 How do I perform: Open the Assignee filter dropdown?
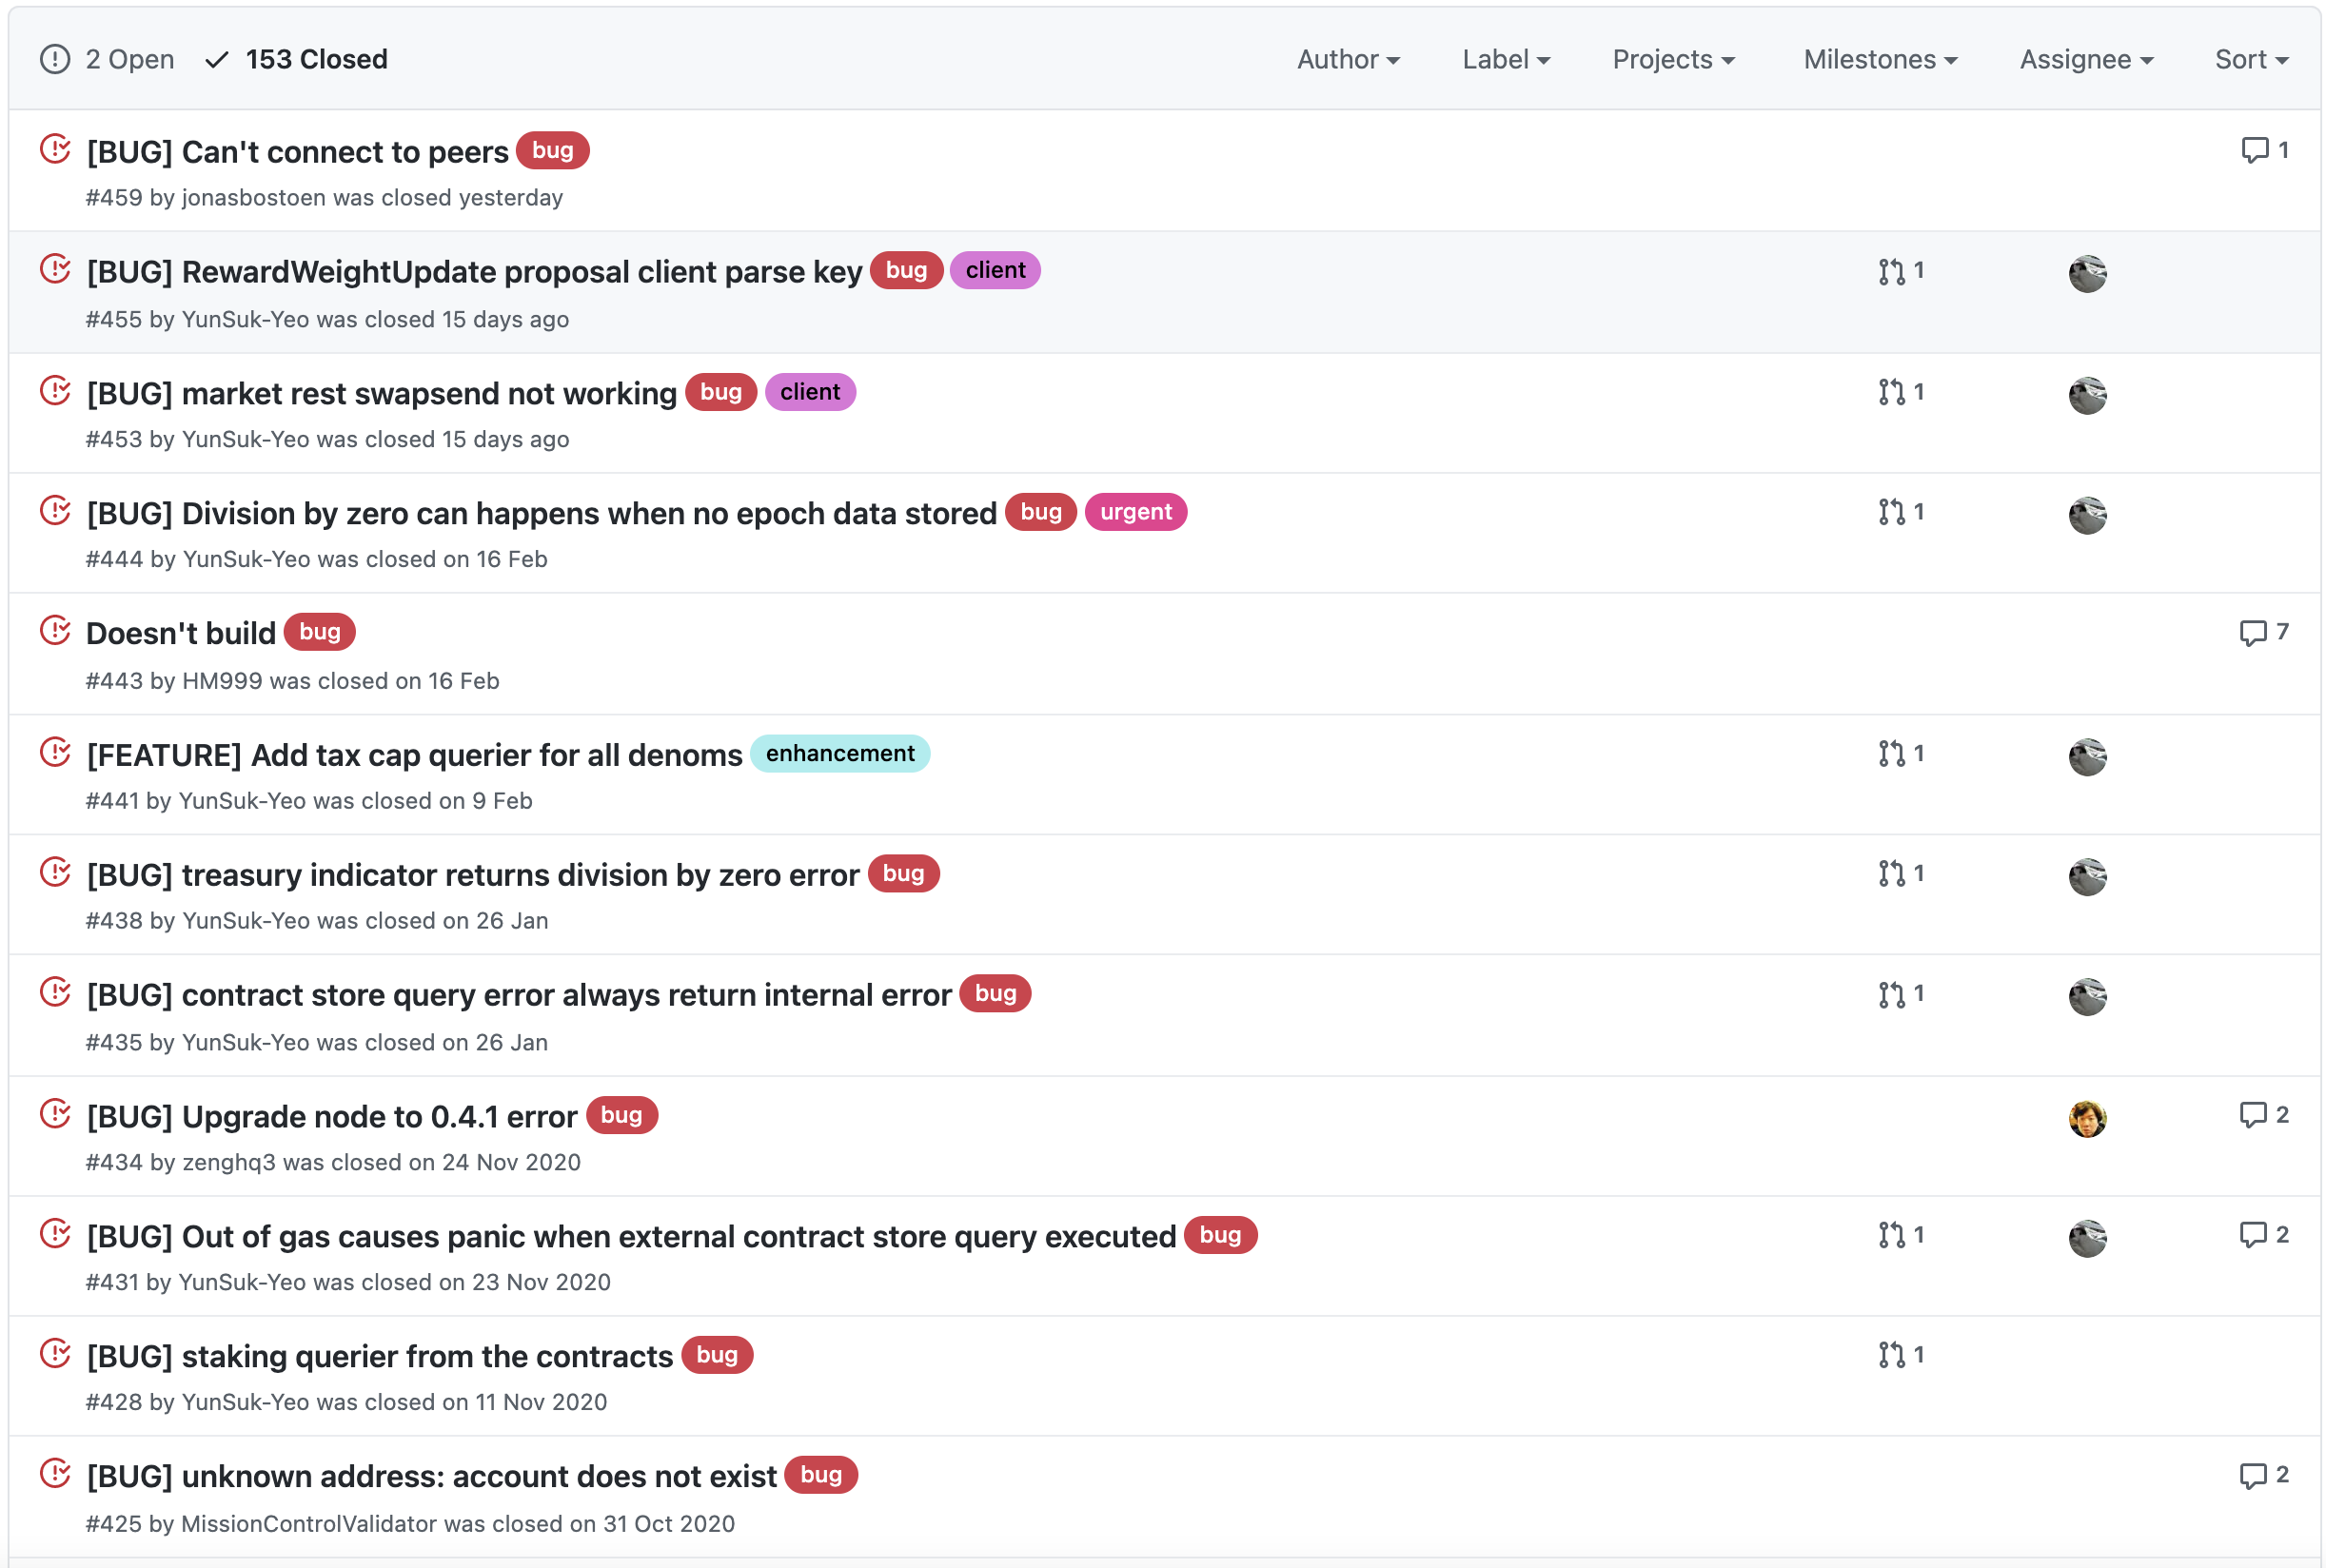tap(2085, 60)
